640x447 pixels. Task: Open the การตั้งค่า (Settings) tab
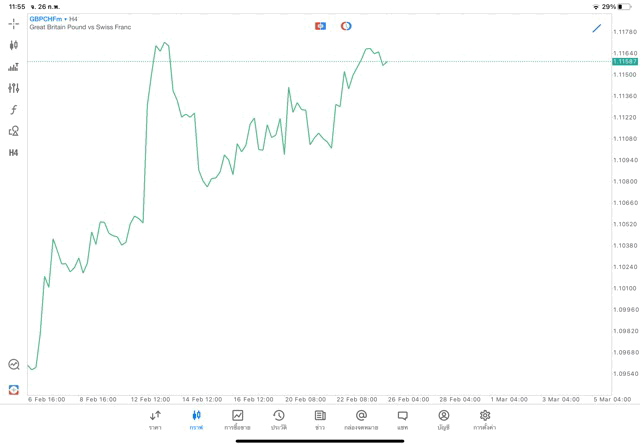point(485,419)
